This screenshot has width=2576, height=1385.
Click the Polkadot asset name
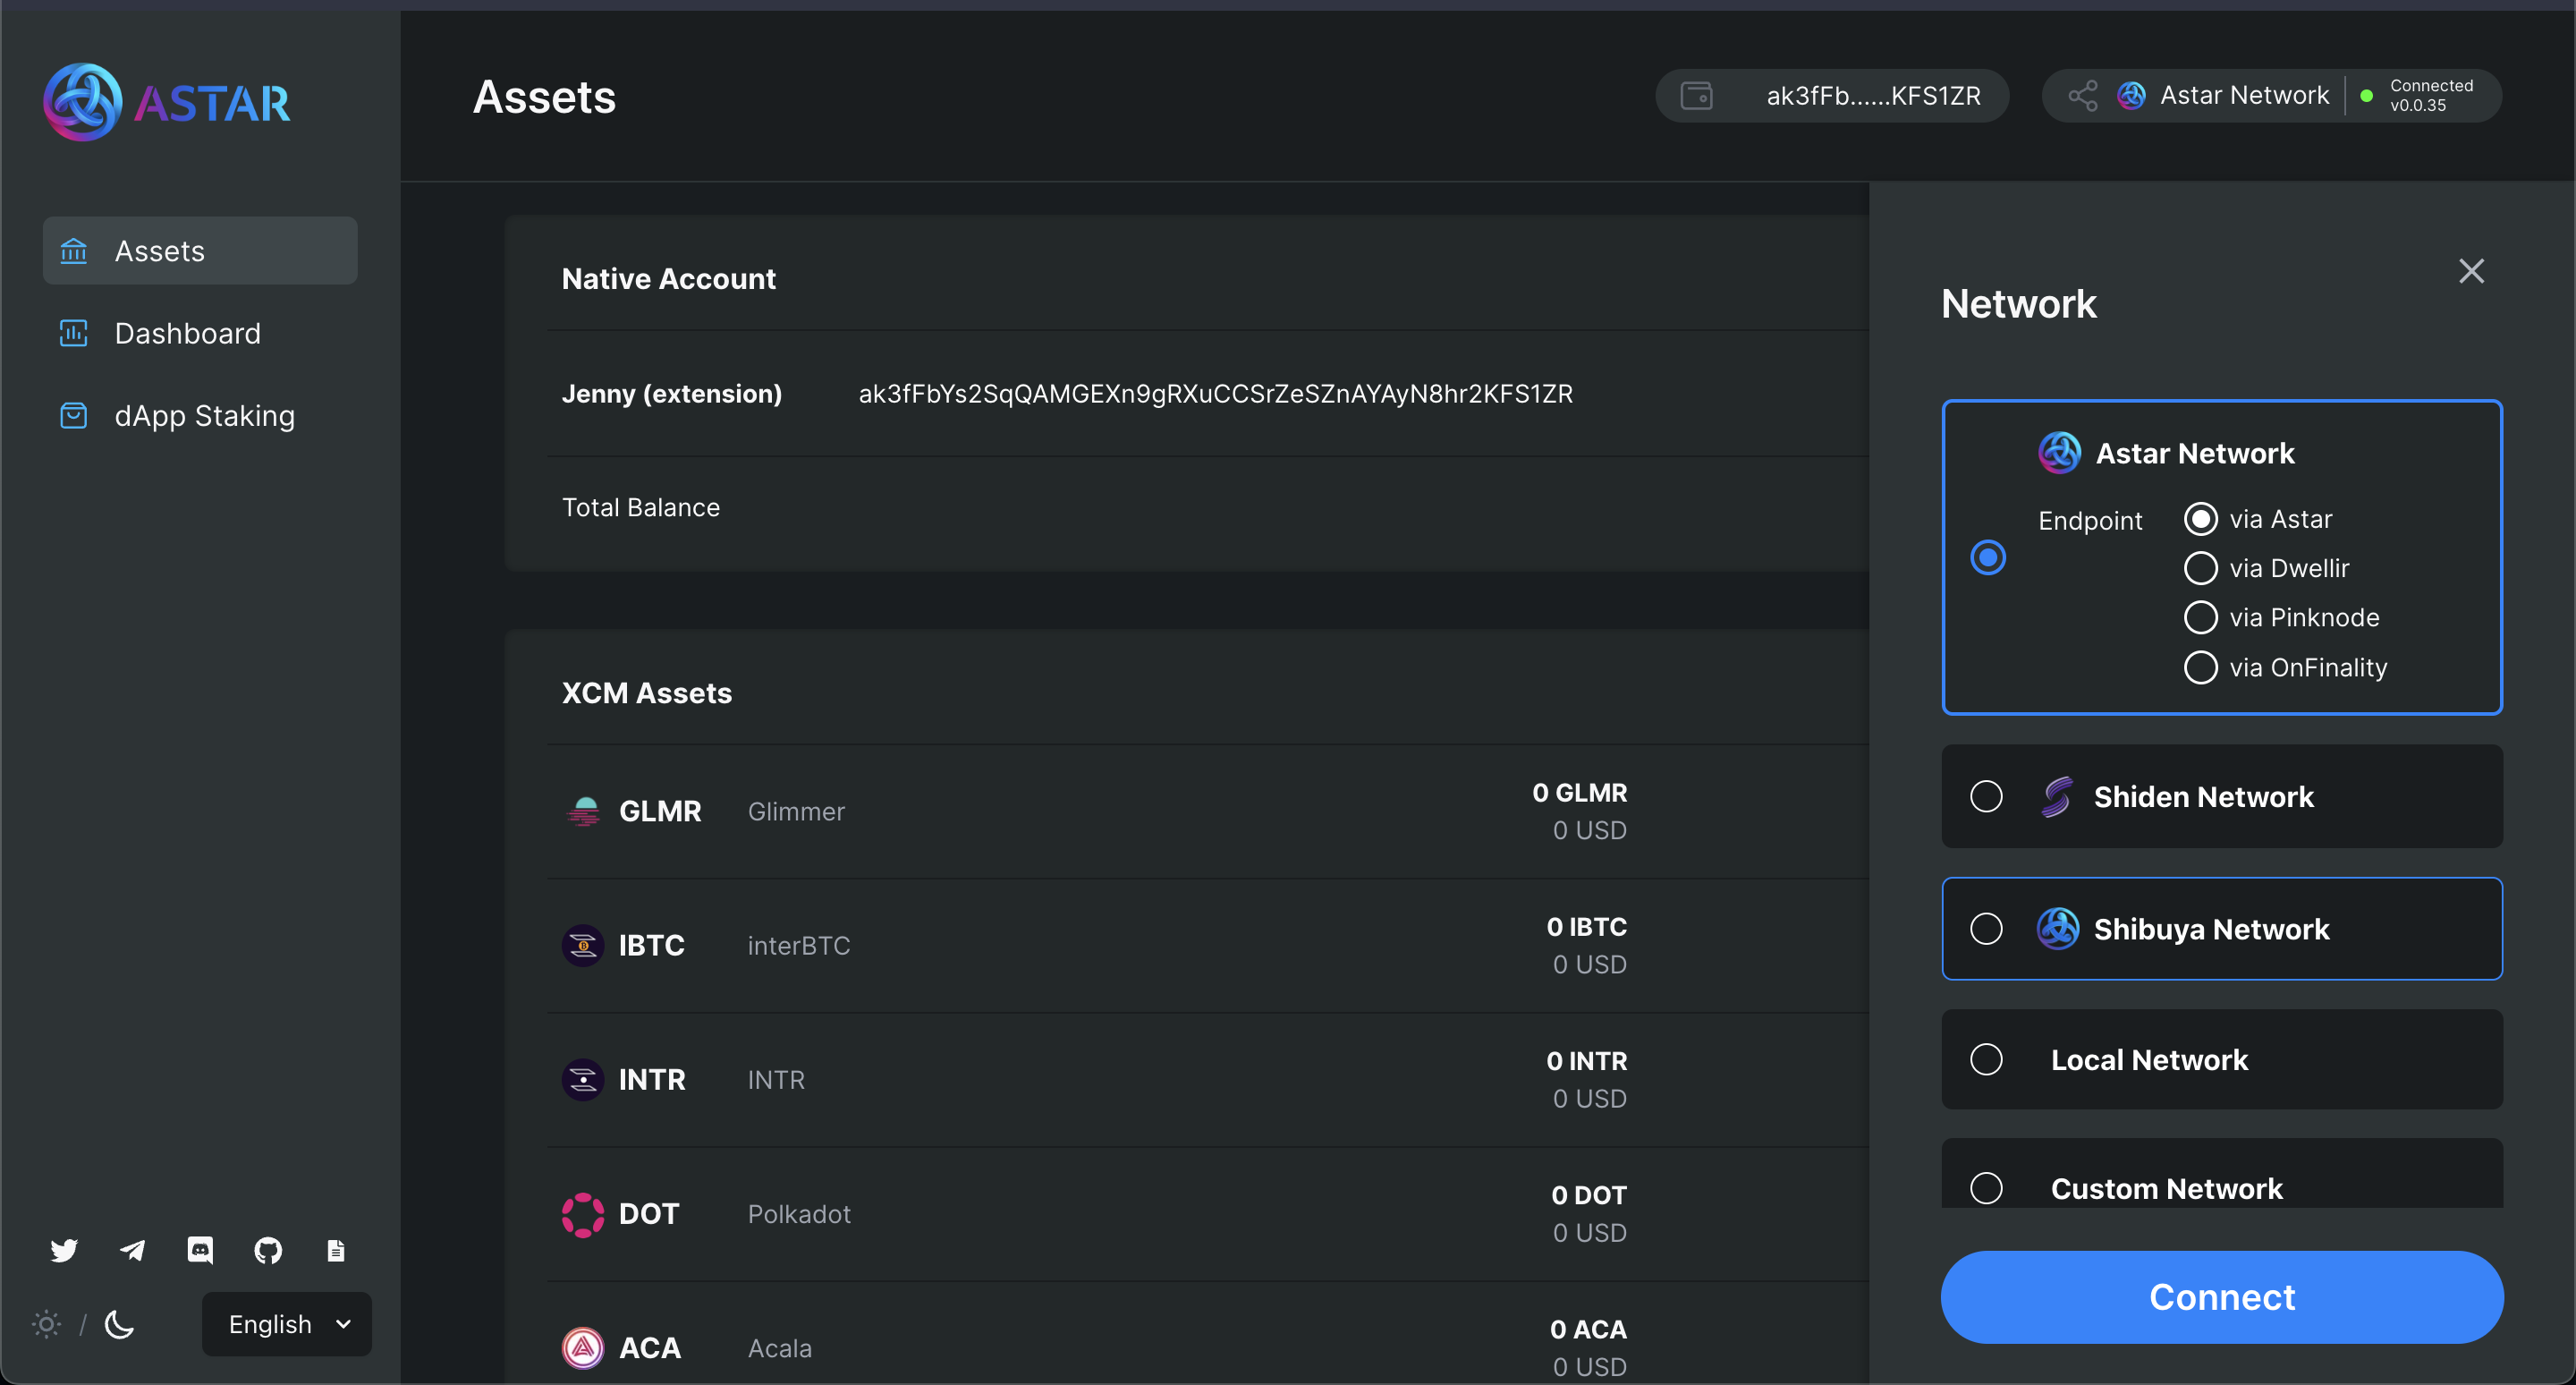(799, 1214)
